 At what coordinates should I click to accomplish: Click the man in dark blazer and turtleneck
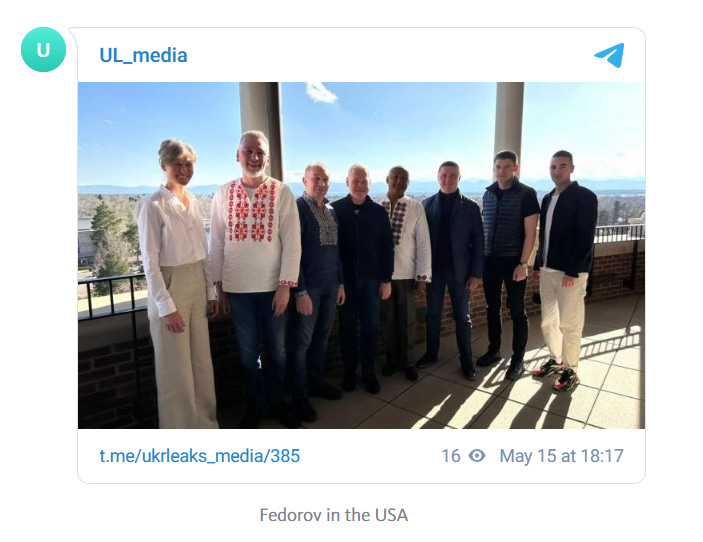452,269
